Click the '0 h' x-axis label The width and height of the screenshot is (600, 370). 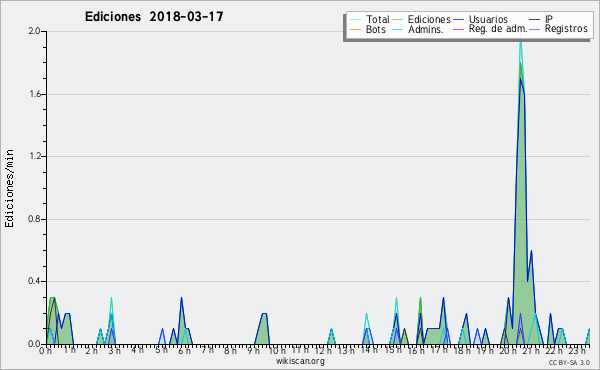point(46,351)
